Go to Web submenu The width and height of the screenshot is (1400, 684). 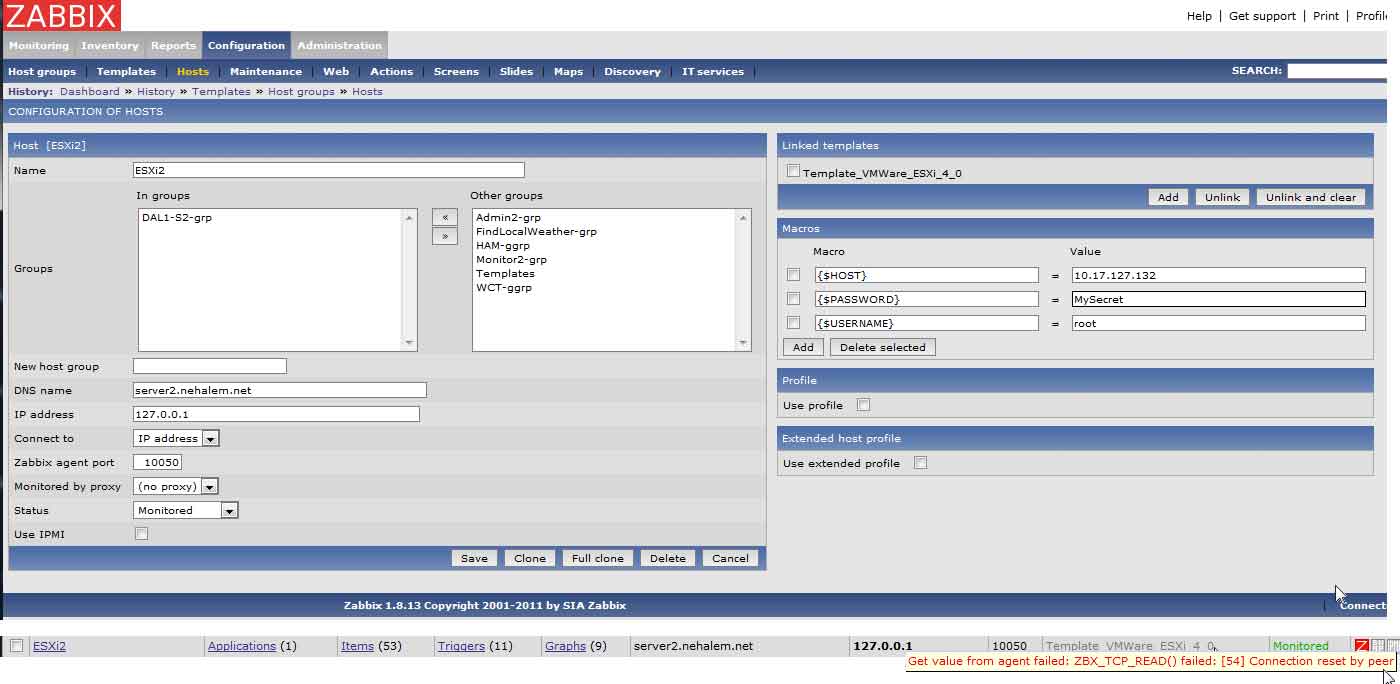(336, 72)
